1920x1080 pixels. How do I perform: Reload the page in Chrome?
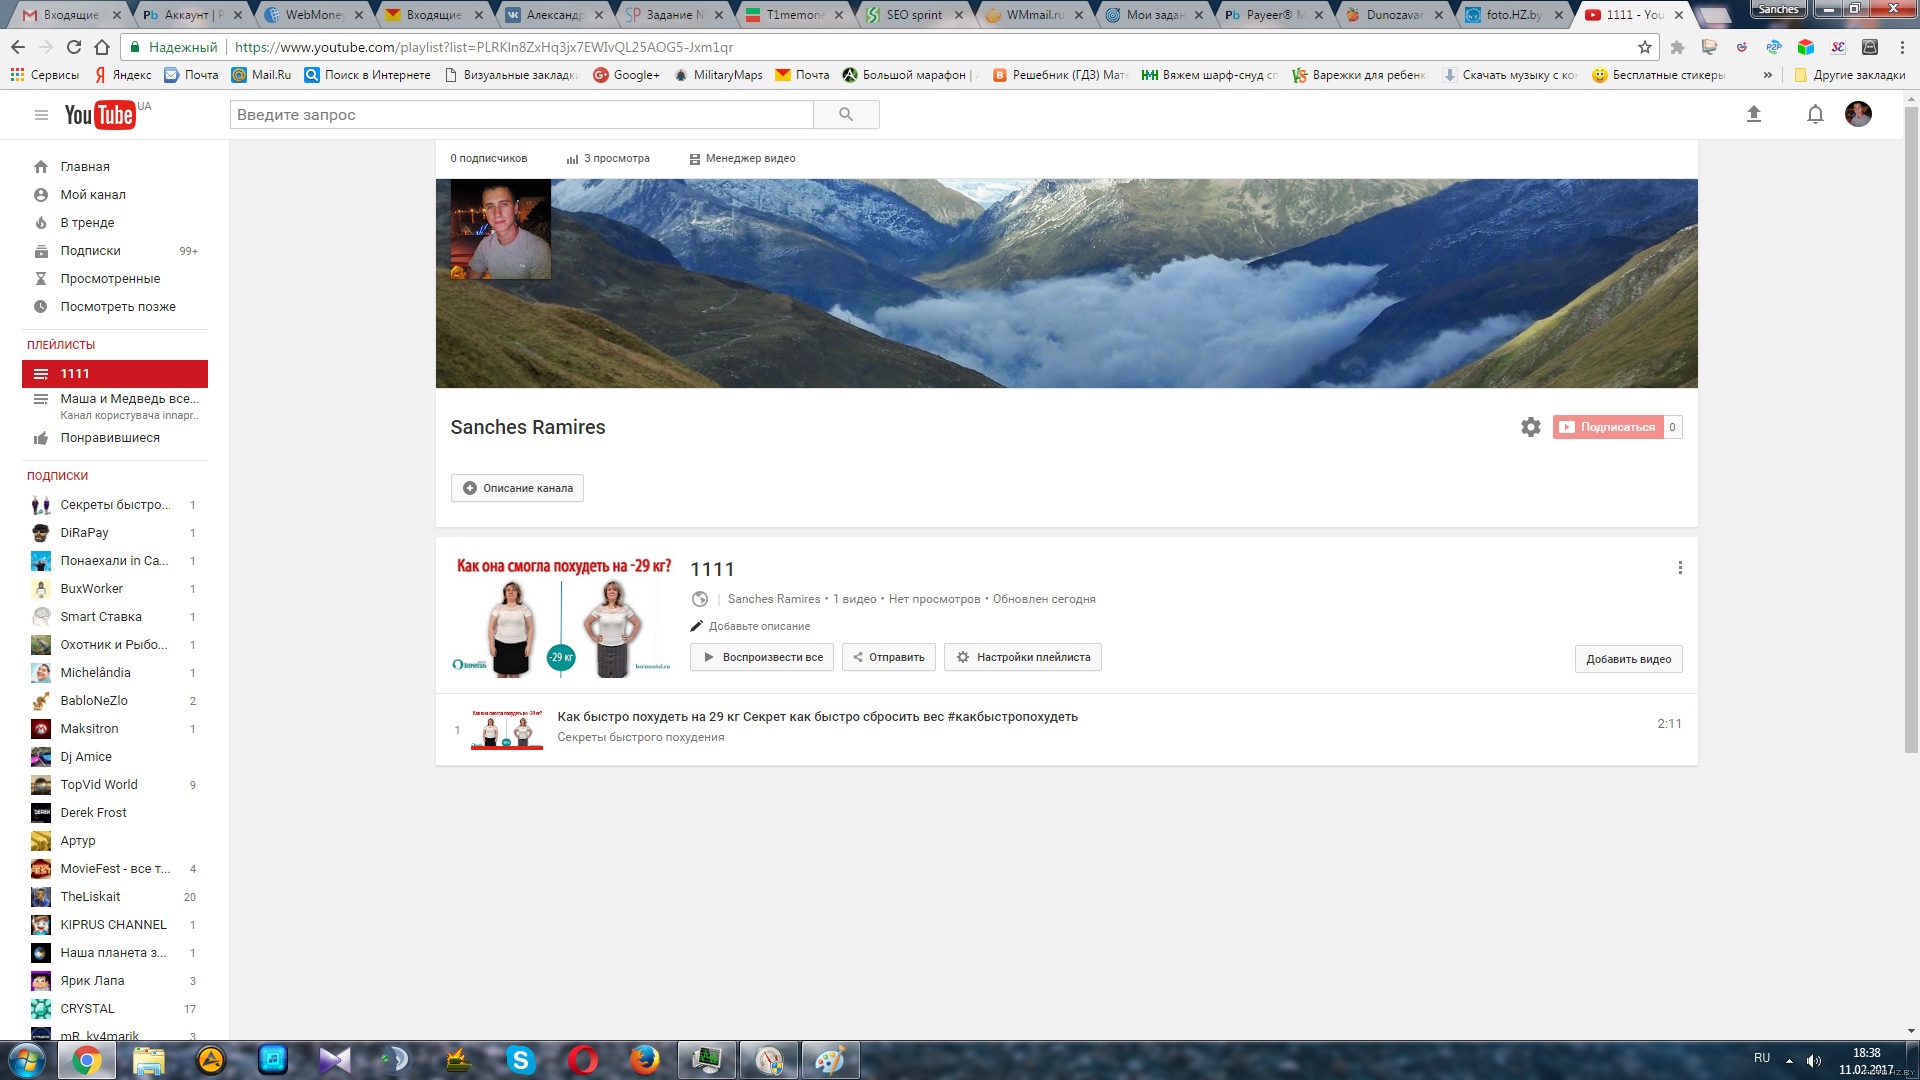[73, 47]
